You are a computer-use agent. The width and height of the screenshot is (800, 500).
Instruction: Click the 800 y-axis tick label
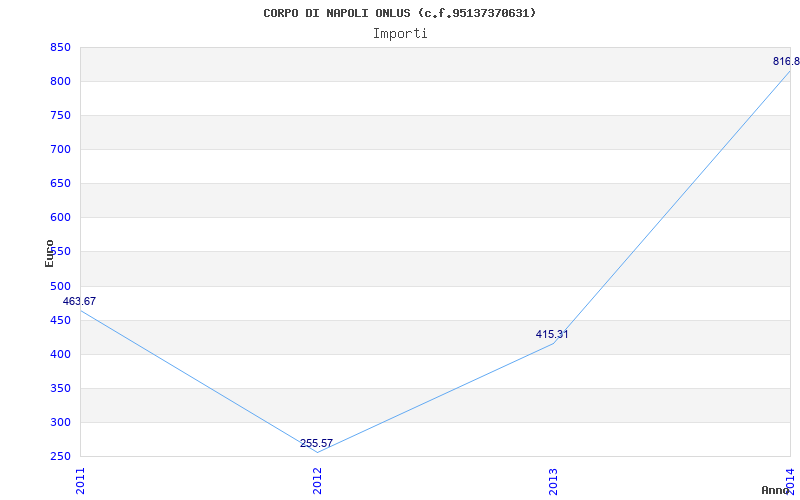tap(60, 82)
